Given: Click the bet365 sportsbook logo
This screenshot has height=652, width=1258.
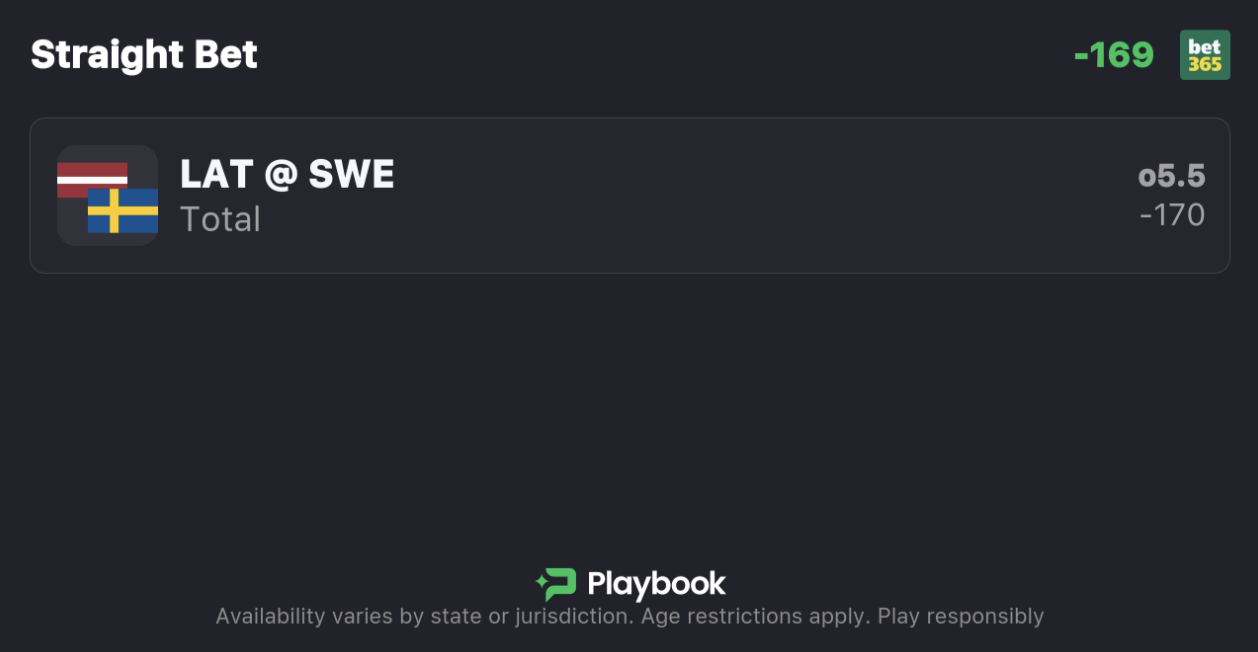Looking at the screenshot, I should point(1204,55).
